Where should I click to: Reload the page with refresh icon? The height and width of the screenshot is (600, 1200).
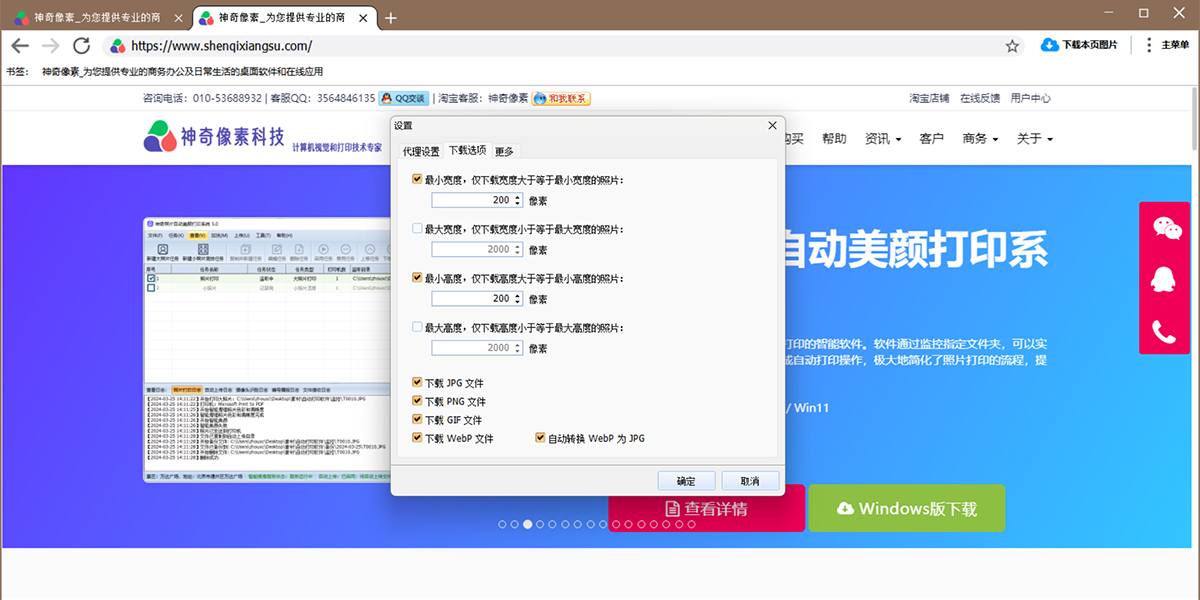82,46
